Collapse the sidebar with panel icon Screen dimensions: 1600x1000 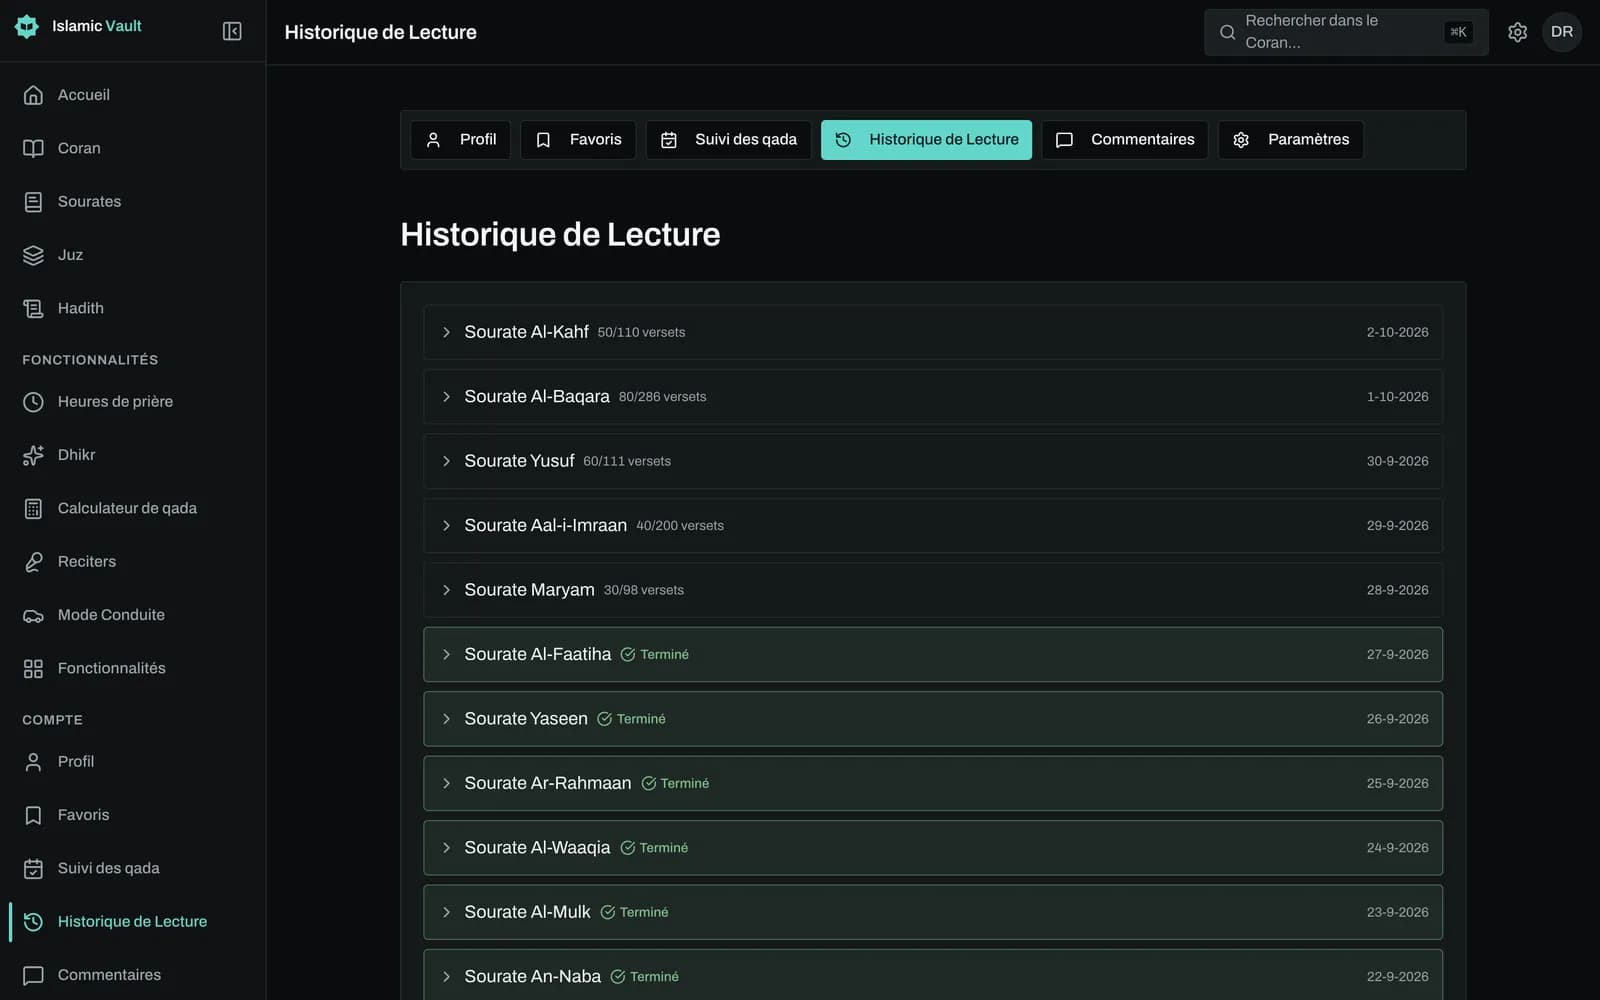point(232,31)
